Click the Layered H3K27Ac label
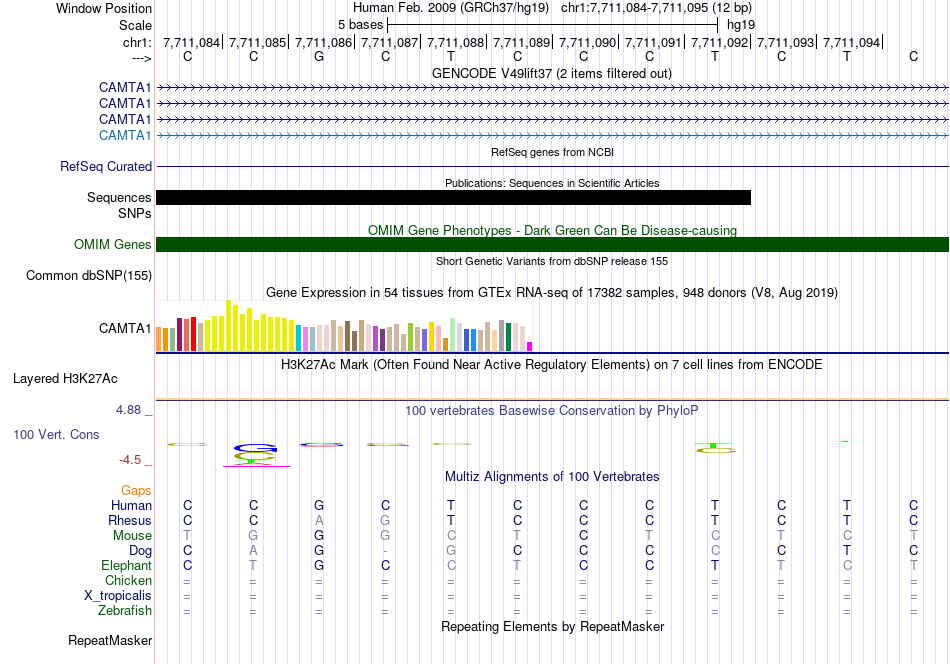 [x=65, y=379]
